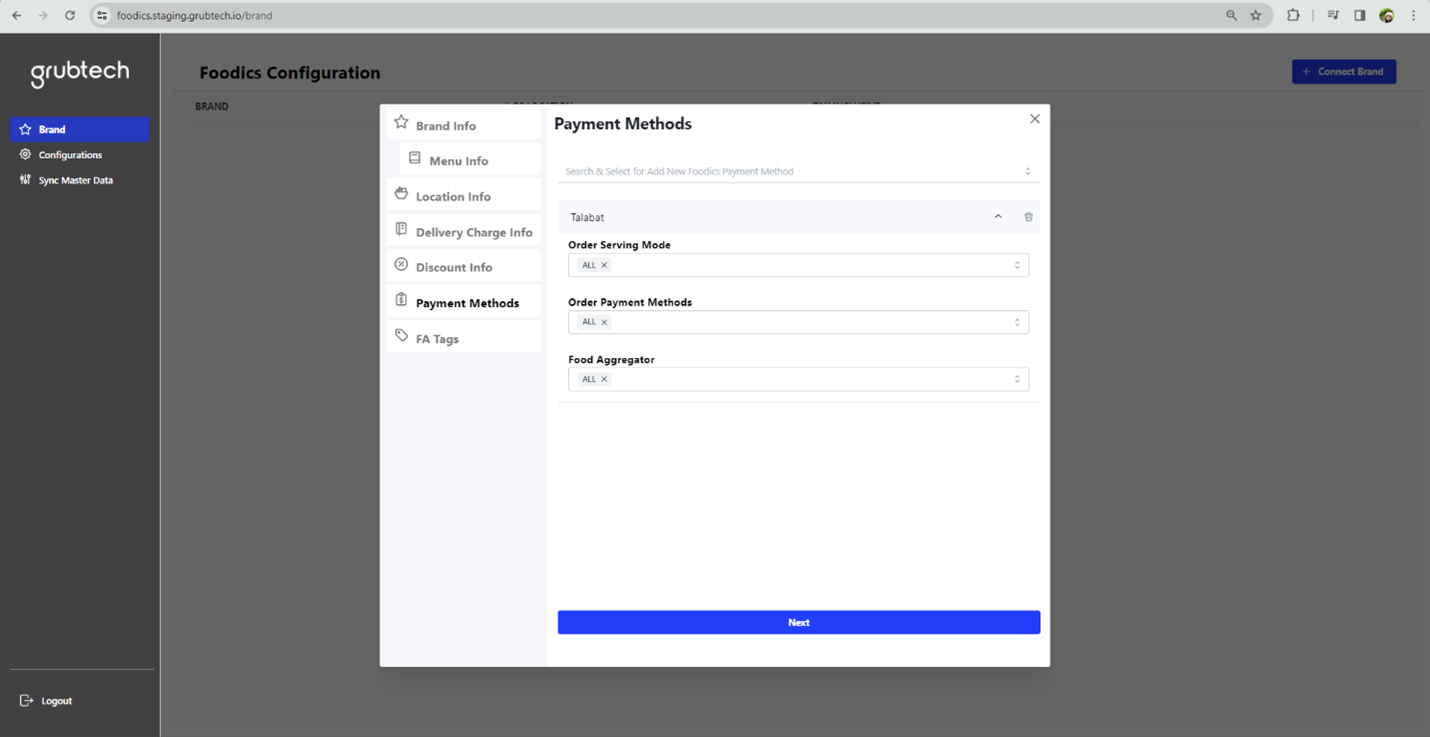Open Configurations in the left sidebar
This screenshot has height=737, width=1430.
tap(70, 155)
